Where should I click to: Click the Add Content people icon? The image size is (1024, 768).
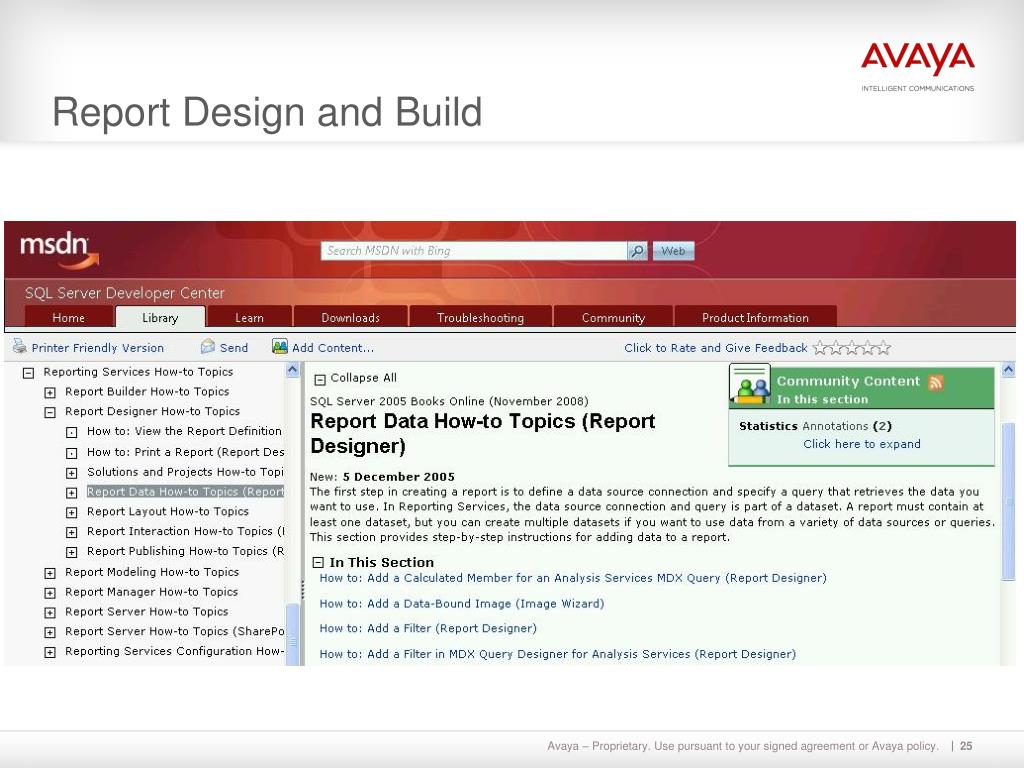tap(280, 346)
